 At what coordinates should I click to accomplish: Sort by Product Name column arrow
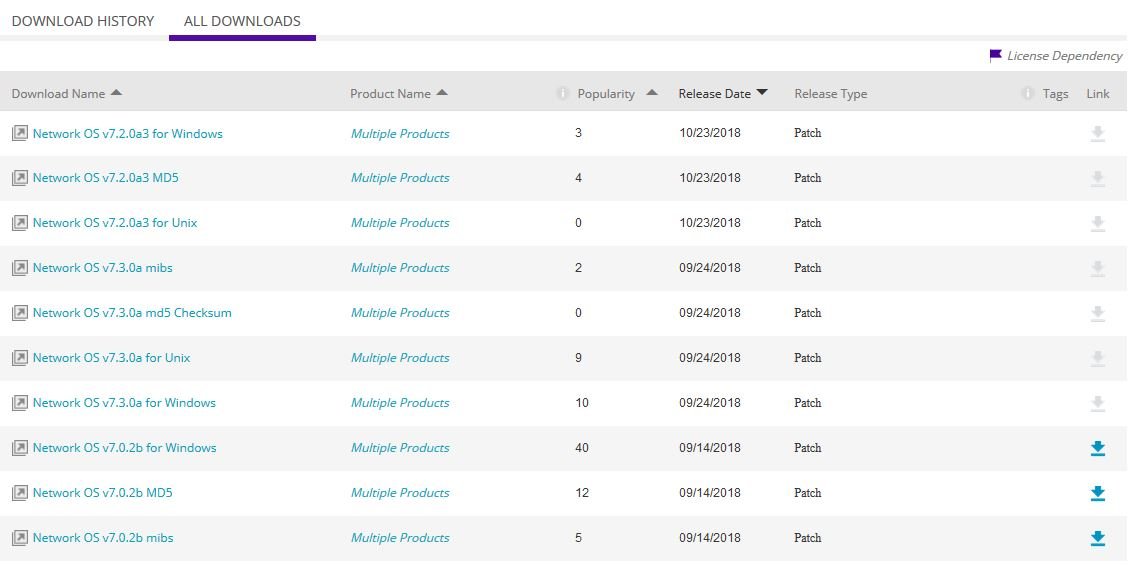click(442, 93)
